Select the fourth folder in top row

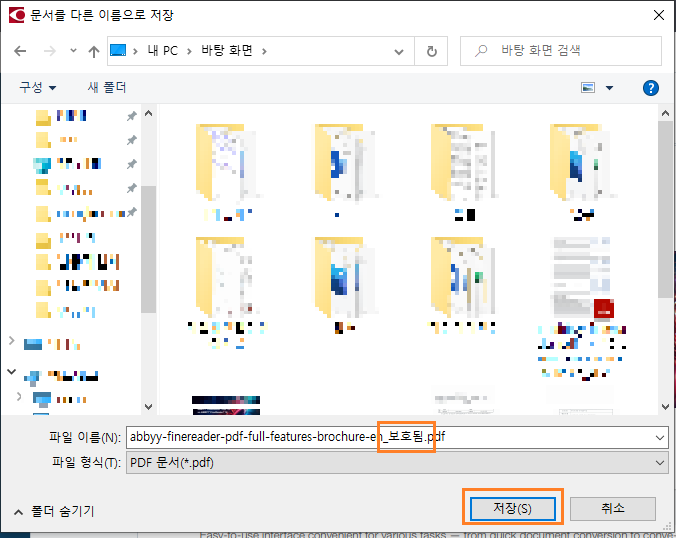click(x=581, y=172)
